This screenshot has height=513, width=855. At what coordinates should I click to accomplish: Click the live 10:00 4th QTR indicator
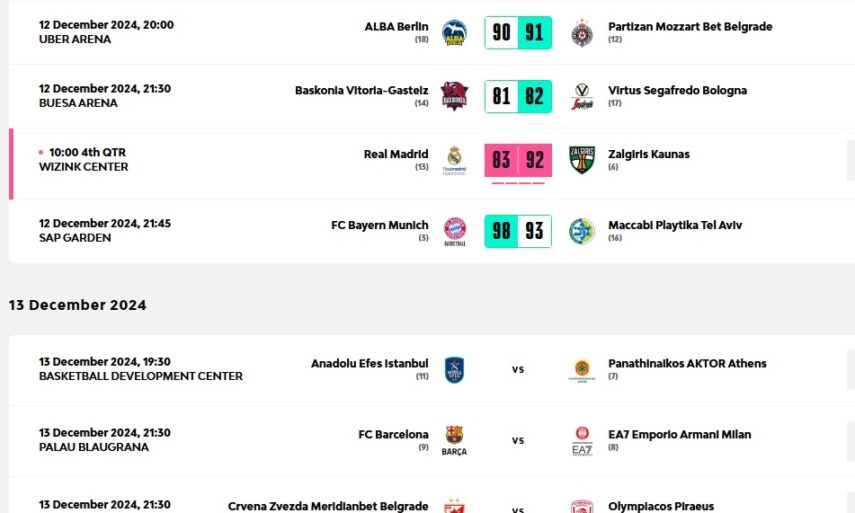click(87, 153)
